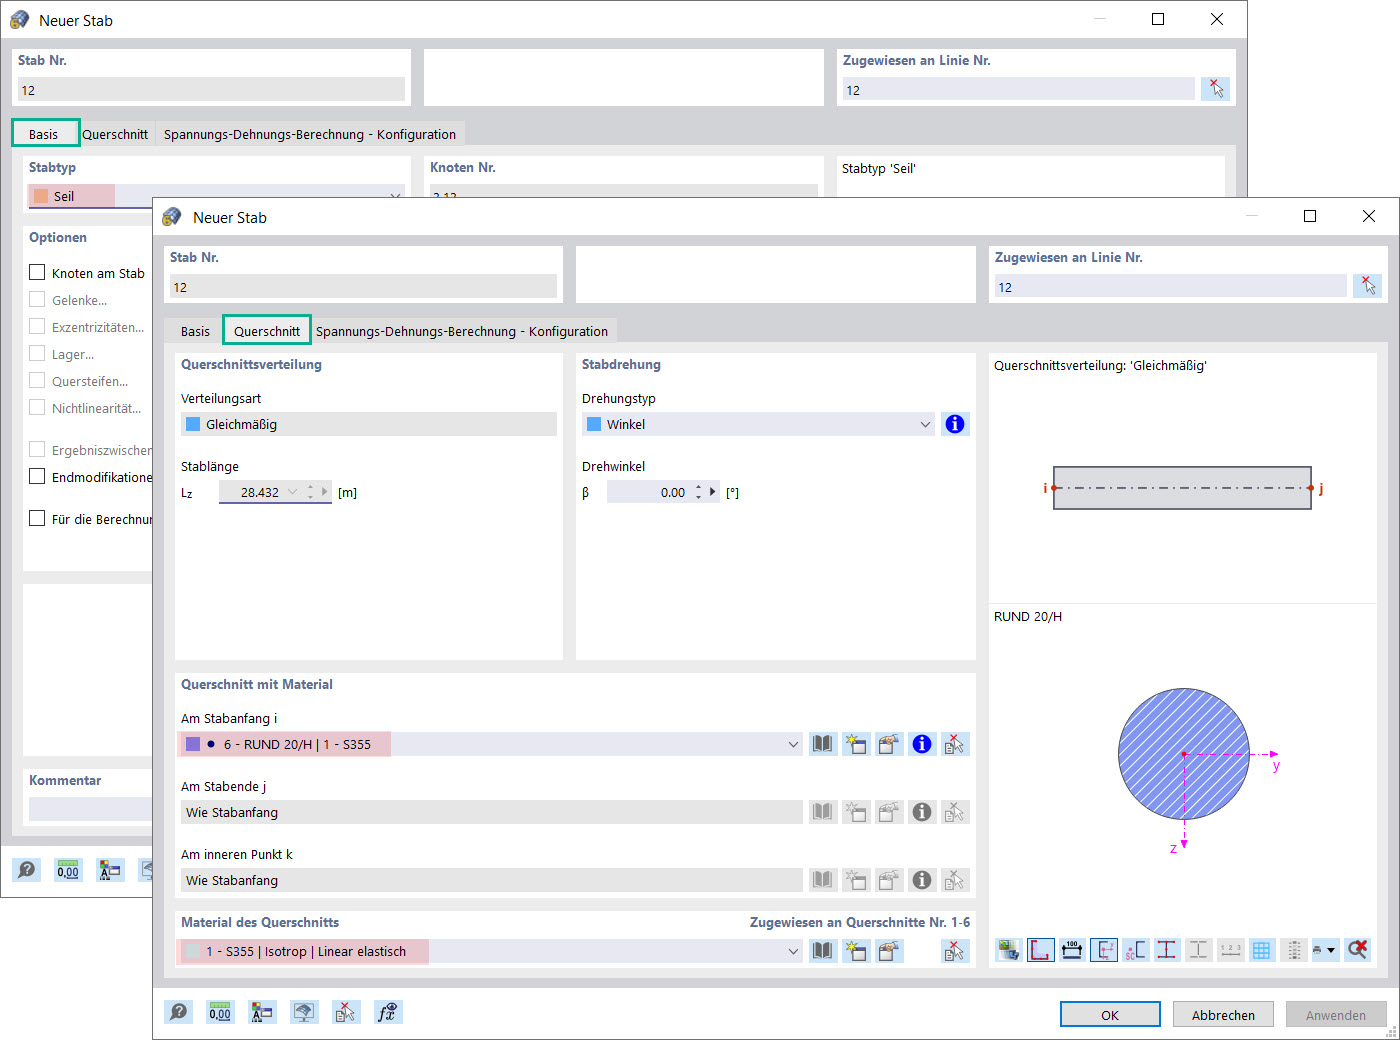1400x1050 pixels.
Task: Open material library in Material des Querschnitts row
Action: pyautogui.click(x=822, y=951)
